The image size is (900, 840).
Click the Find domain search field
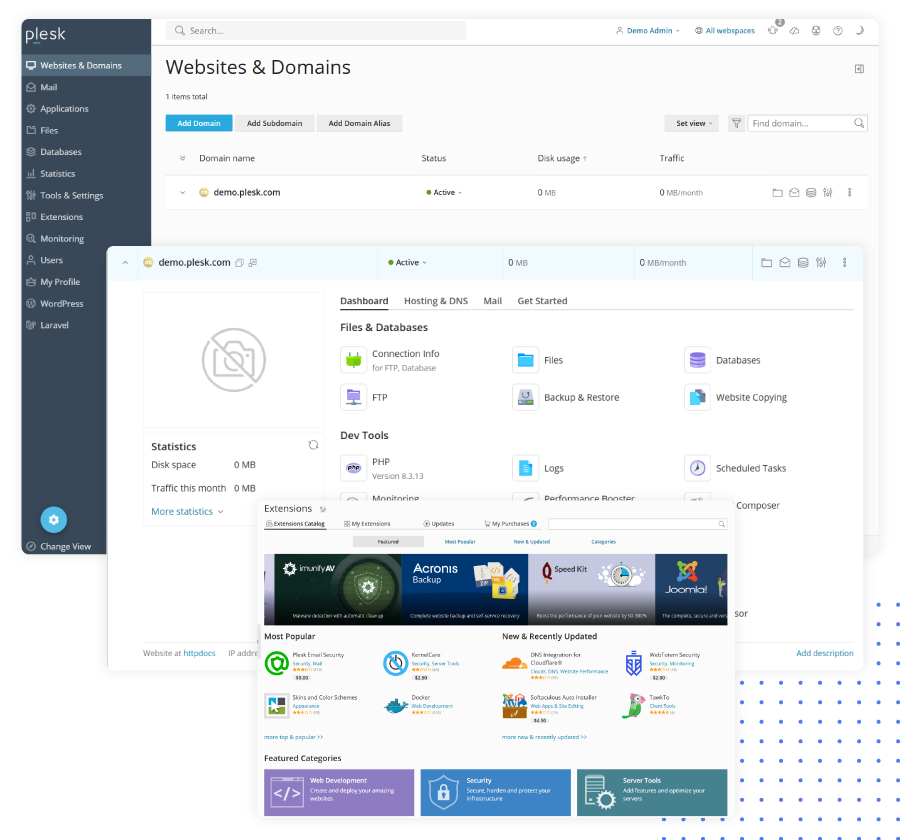click(800, 123)
